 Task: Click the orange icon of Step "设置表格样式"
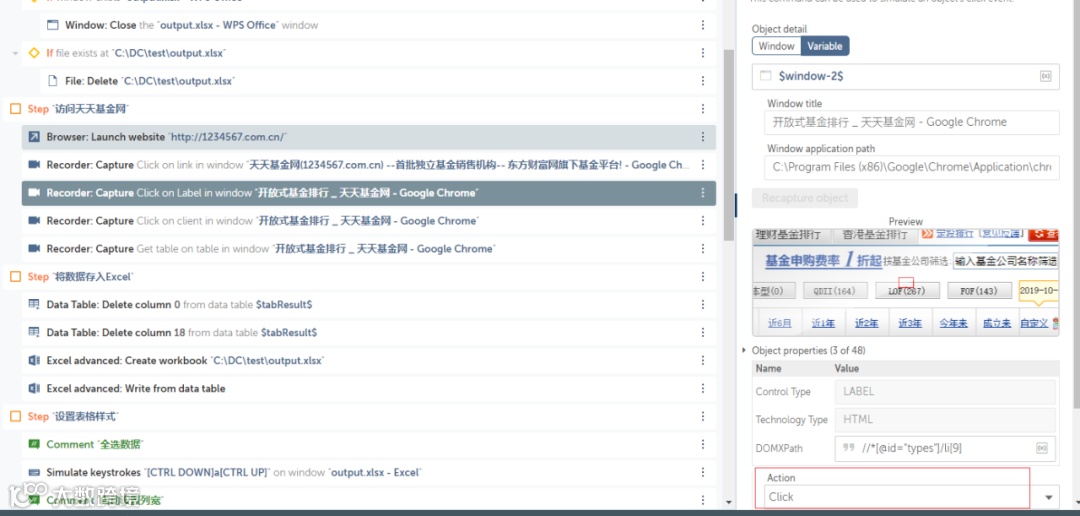(15, 416)
